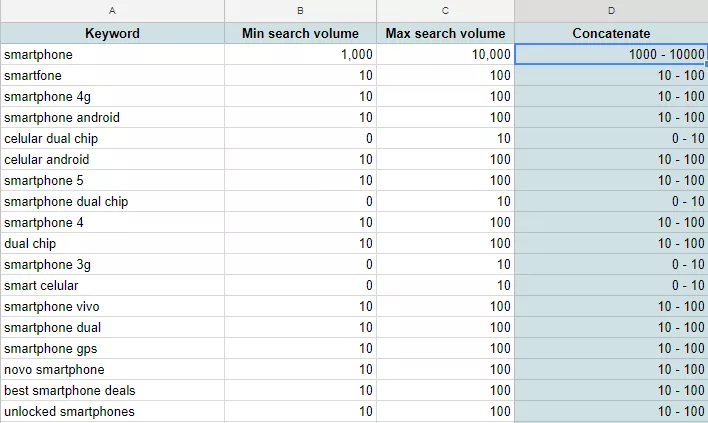
Task: Click '0 - 10' in celular dual chip row
Action: click(x=611, y=139)
